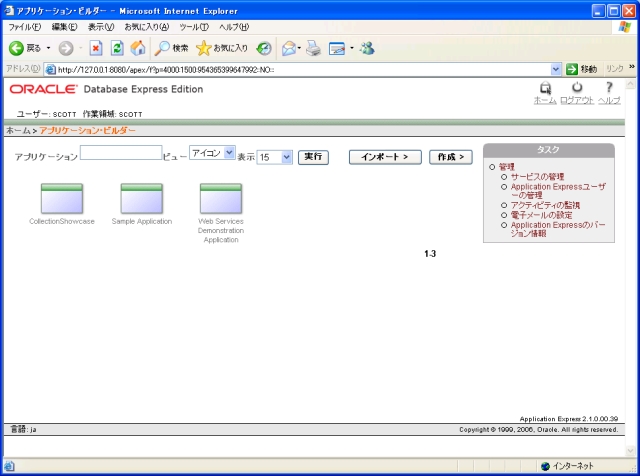Open Application Expressユーザーの管理 link
Screen dimensions: 640x476
(x=558, y=191)
